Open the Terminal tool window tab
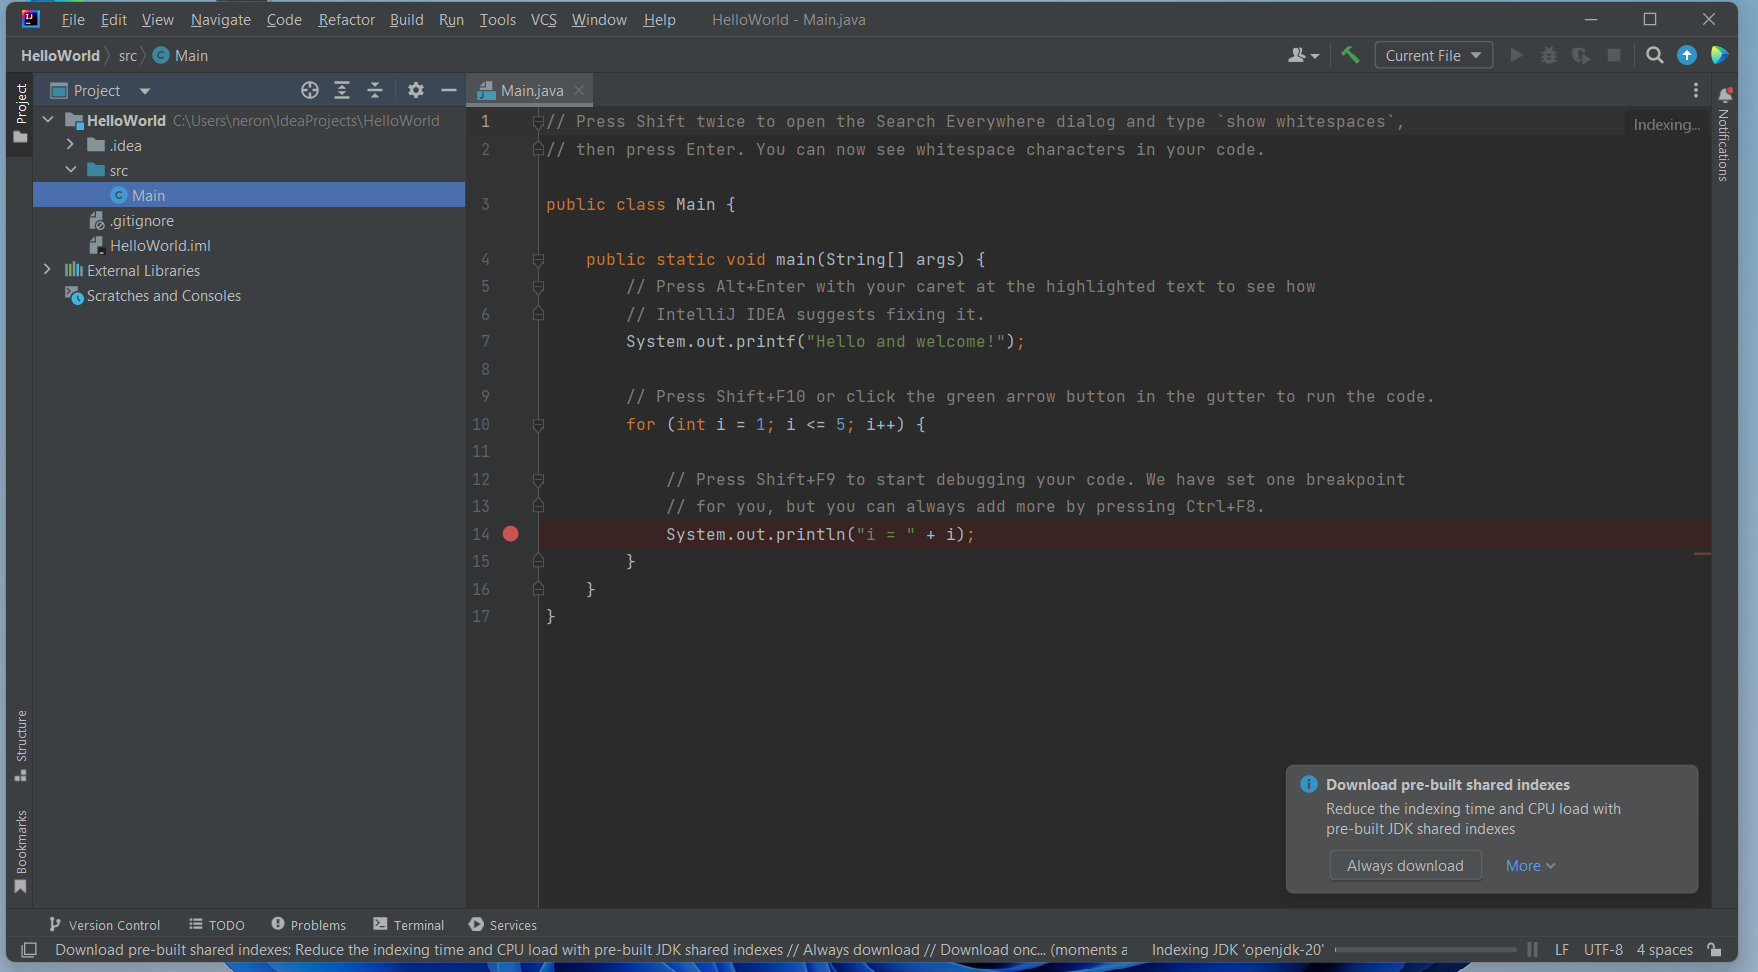1758x972 pixels. tap(408, 925)
